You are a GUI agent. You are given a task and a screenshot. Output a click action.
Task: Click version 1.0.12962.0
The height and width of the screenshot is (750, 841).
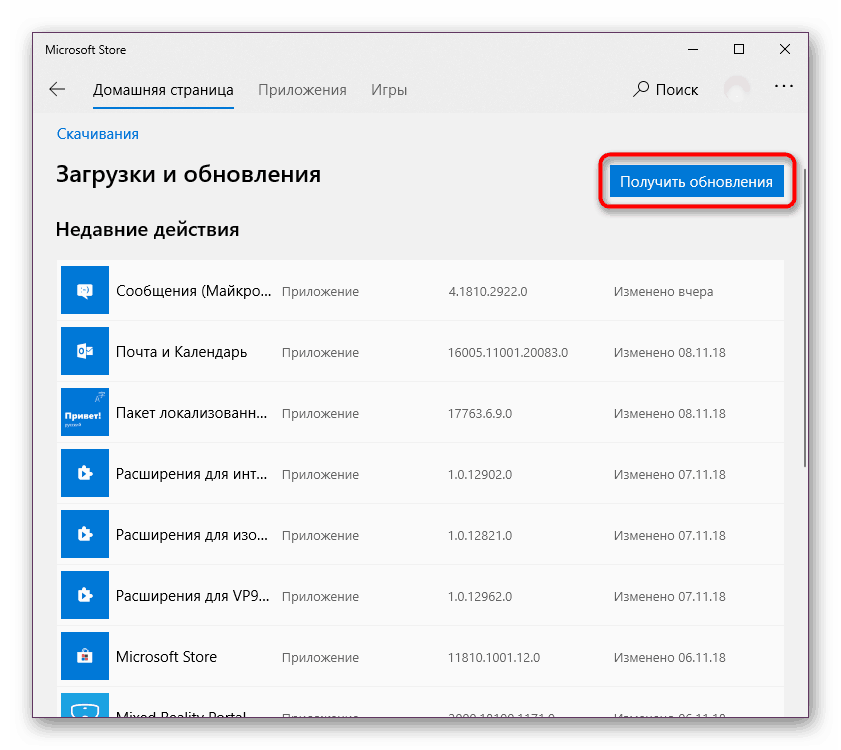click(480, 597)
